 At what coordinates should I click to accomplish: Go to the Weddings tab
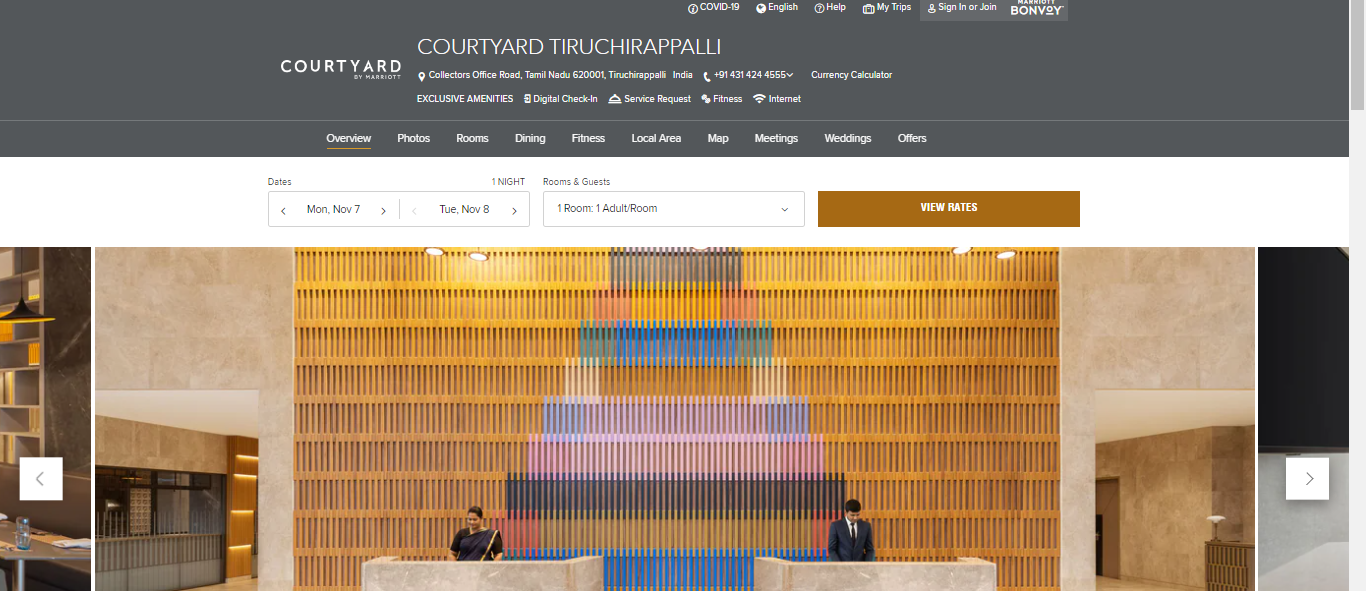click(x=848, y=138)
